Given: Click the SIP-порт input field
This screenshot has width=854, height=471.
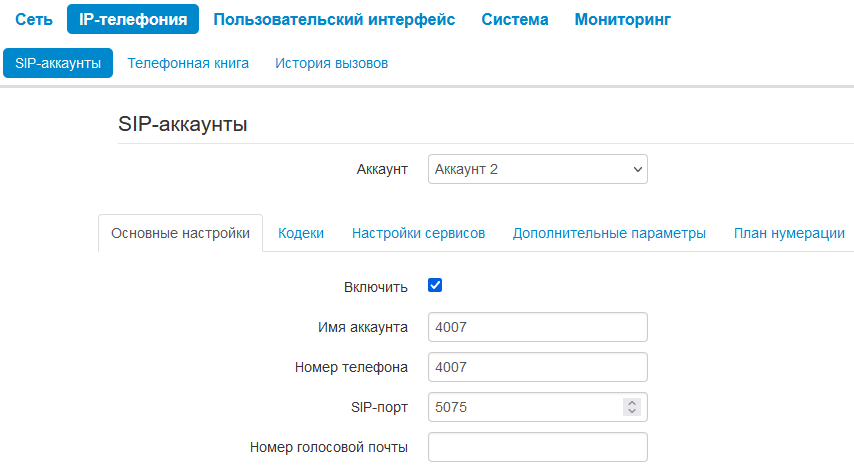Looking at the screenshot, I should tap(538, 407).
